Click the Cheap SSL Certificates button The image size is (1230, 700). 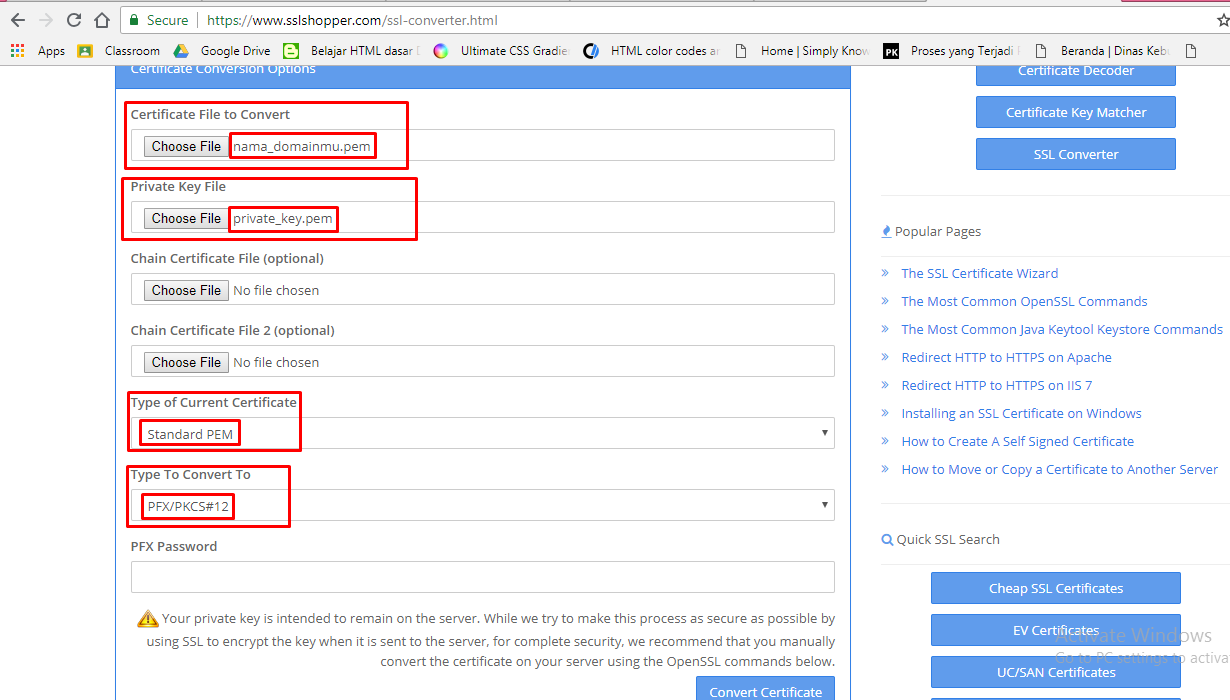pyautogui.click(x=1055, y=588)
